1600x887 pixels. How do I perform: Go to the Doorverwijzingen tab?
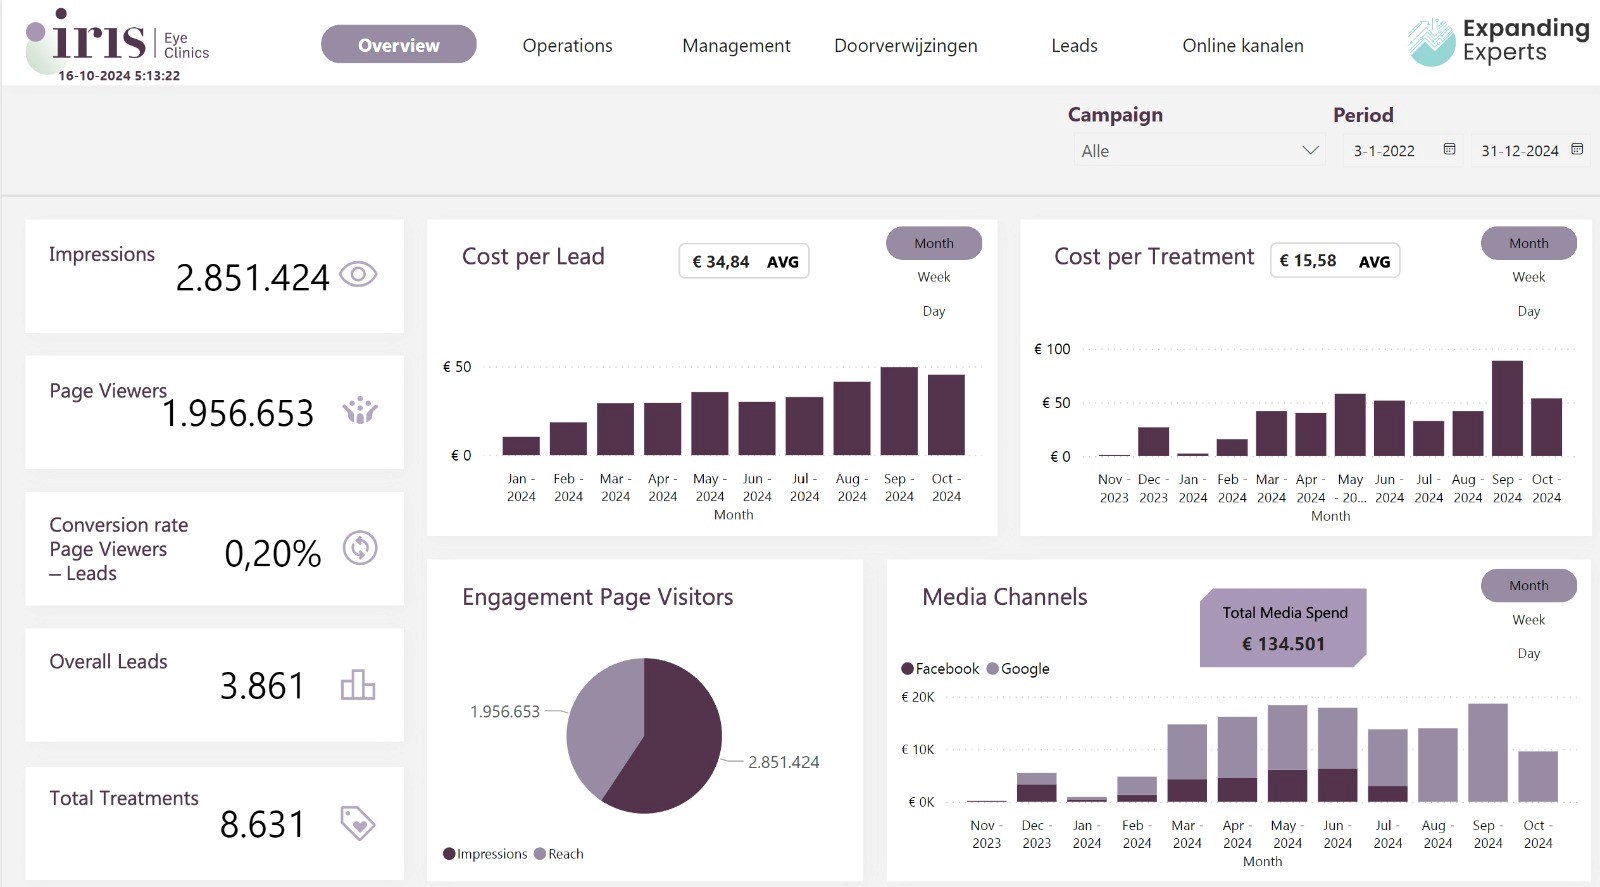click(x=905, y=46)
